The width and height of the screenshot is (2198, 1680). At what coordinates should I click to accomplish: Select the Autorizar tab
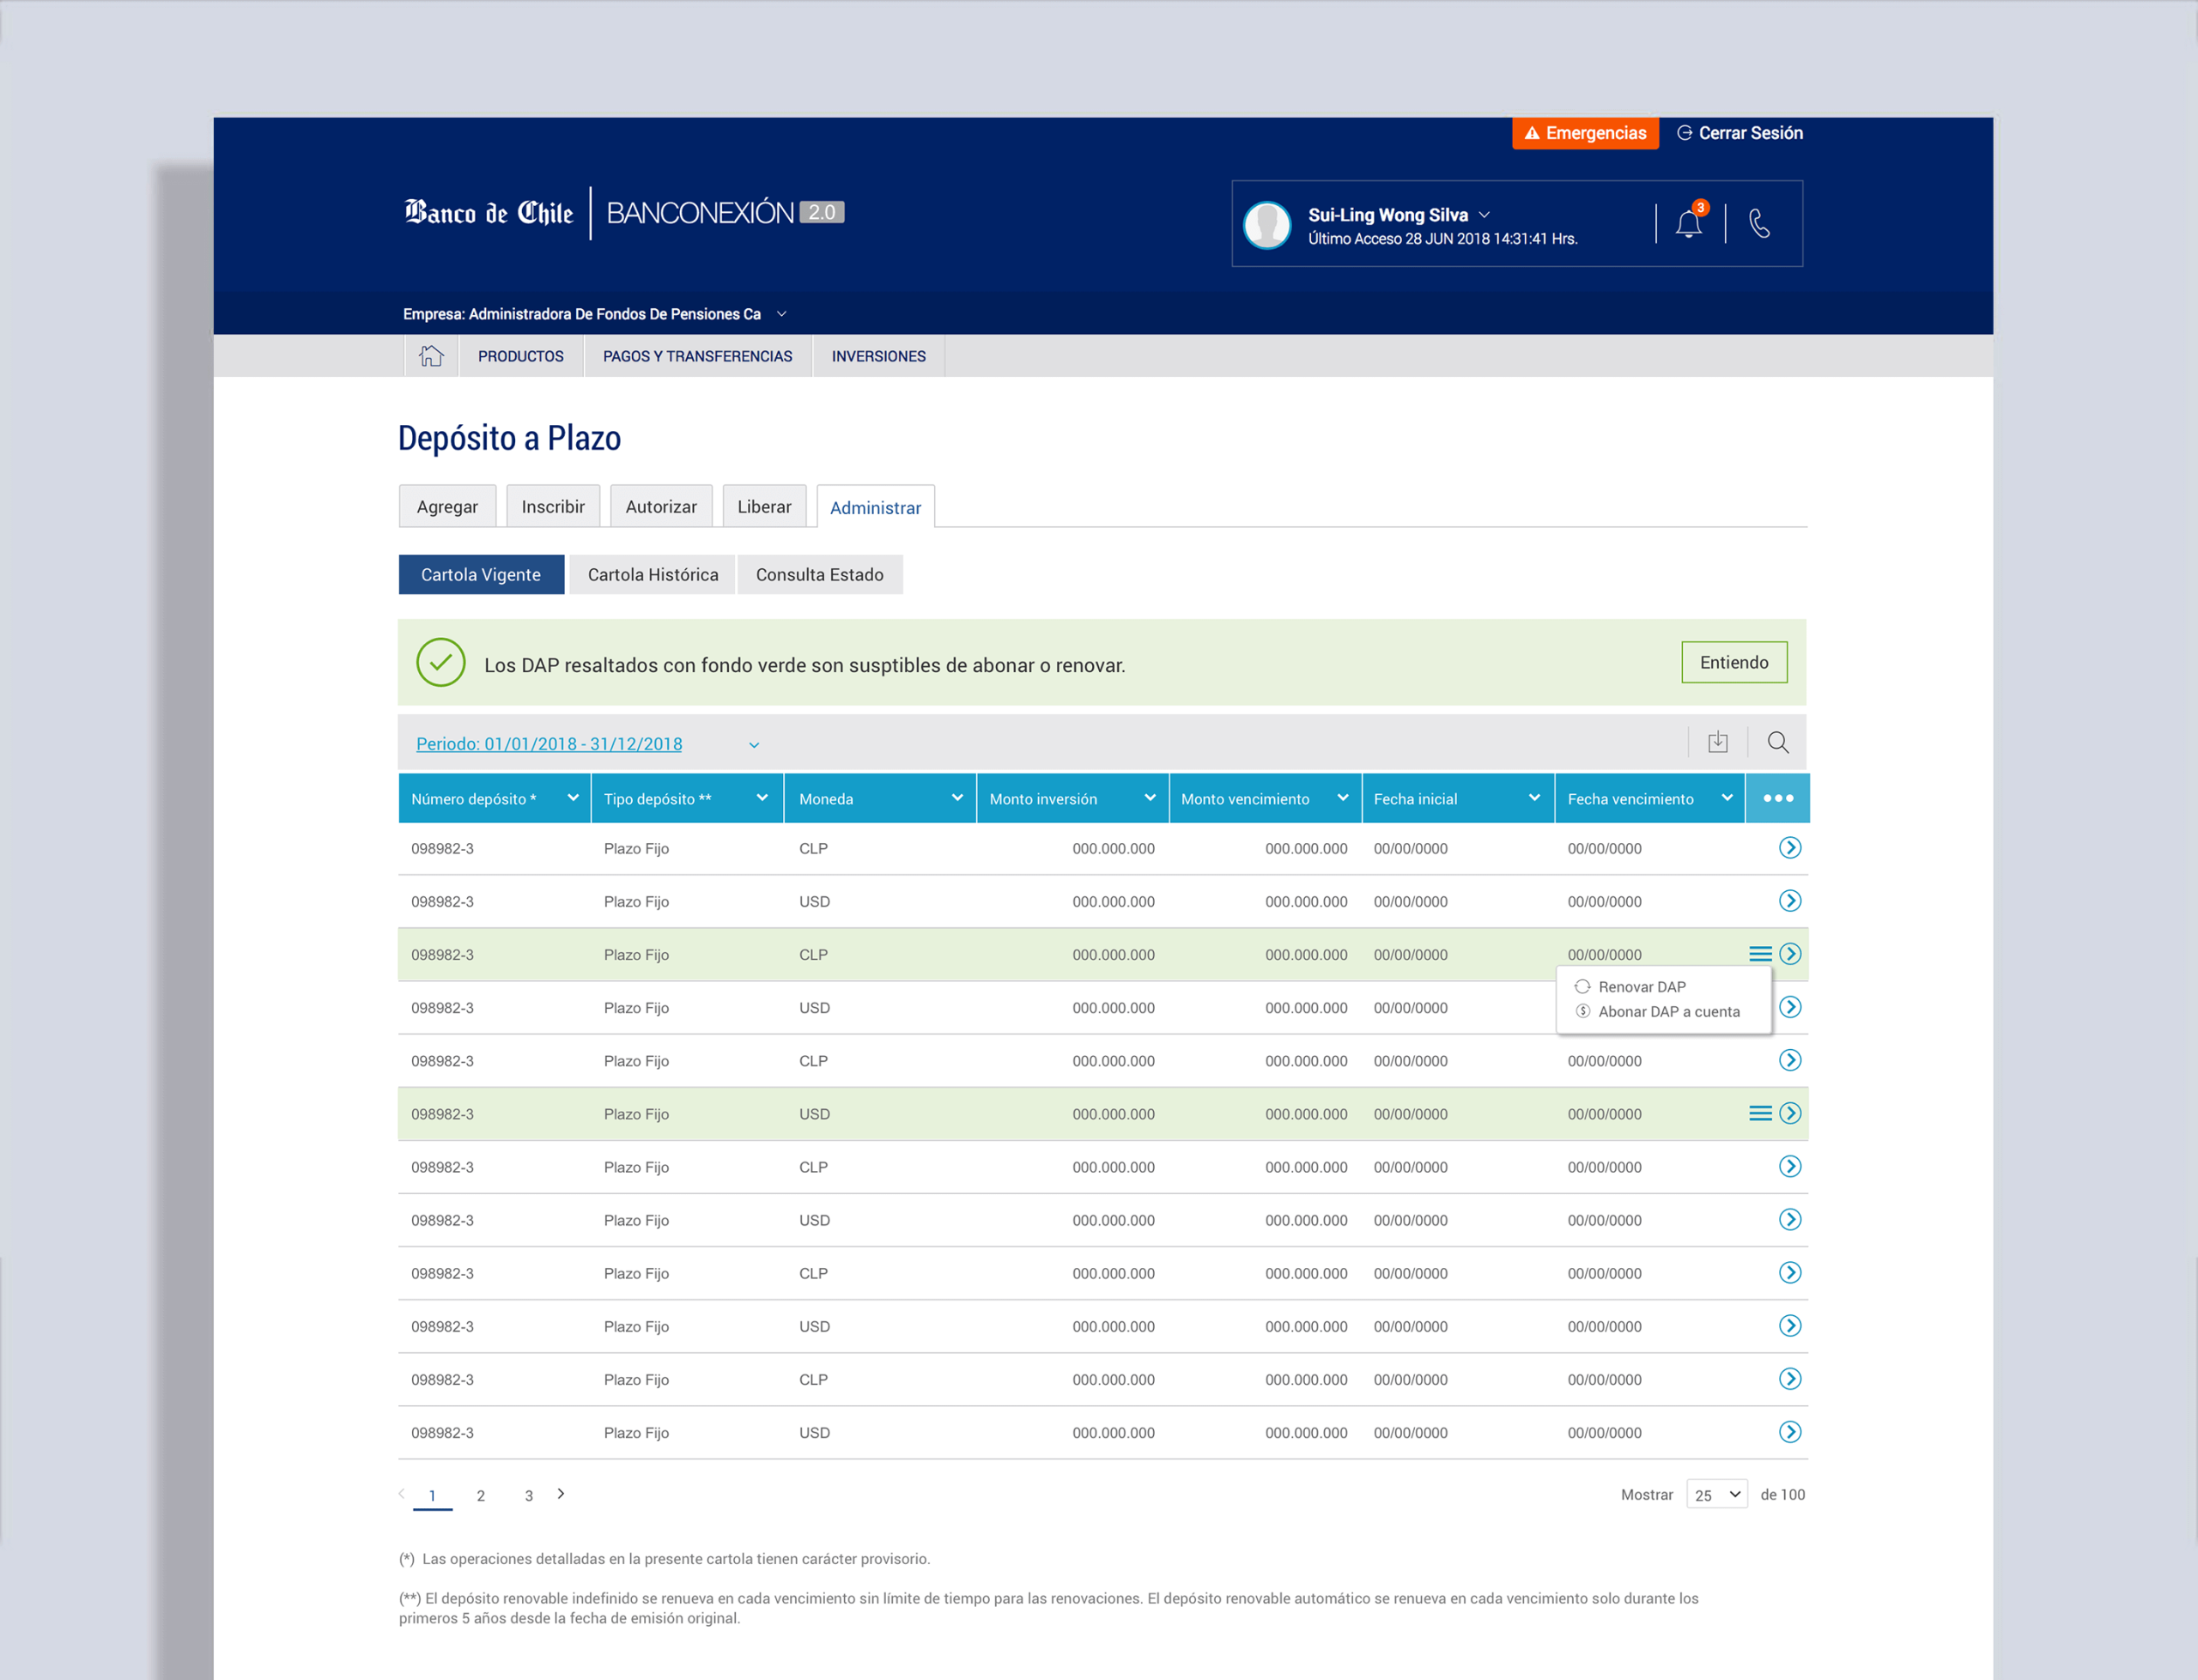[661, 507]
